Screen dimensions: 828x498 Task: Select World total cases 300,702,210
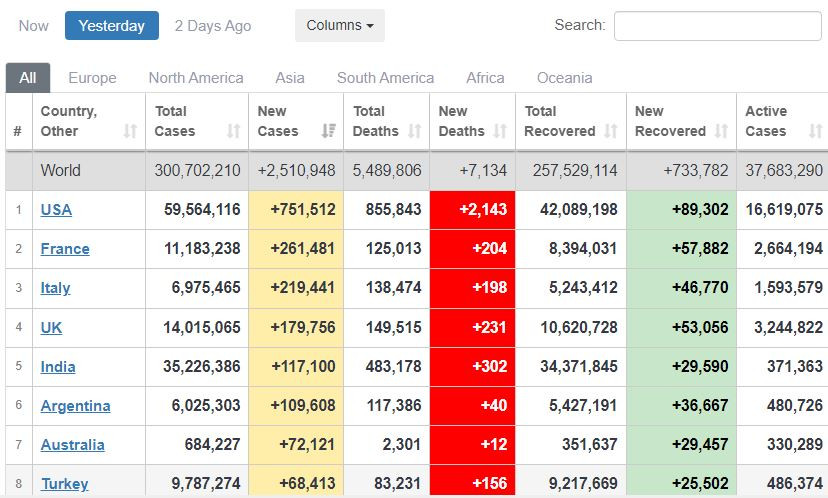click(x=197, y=170)
